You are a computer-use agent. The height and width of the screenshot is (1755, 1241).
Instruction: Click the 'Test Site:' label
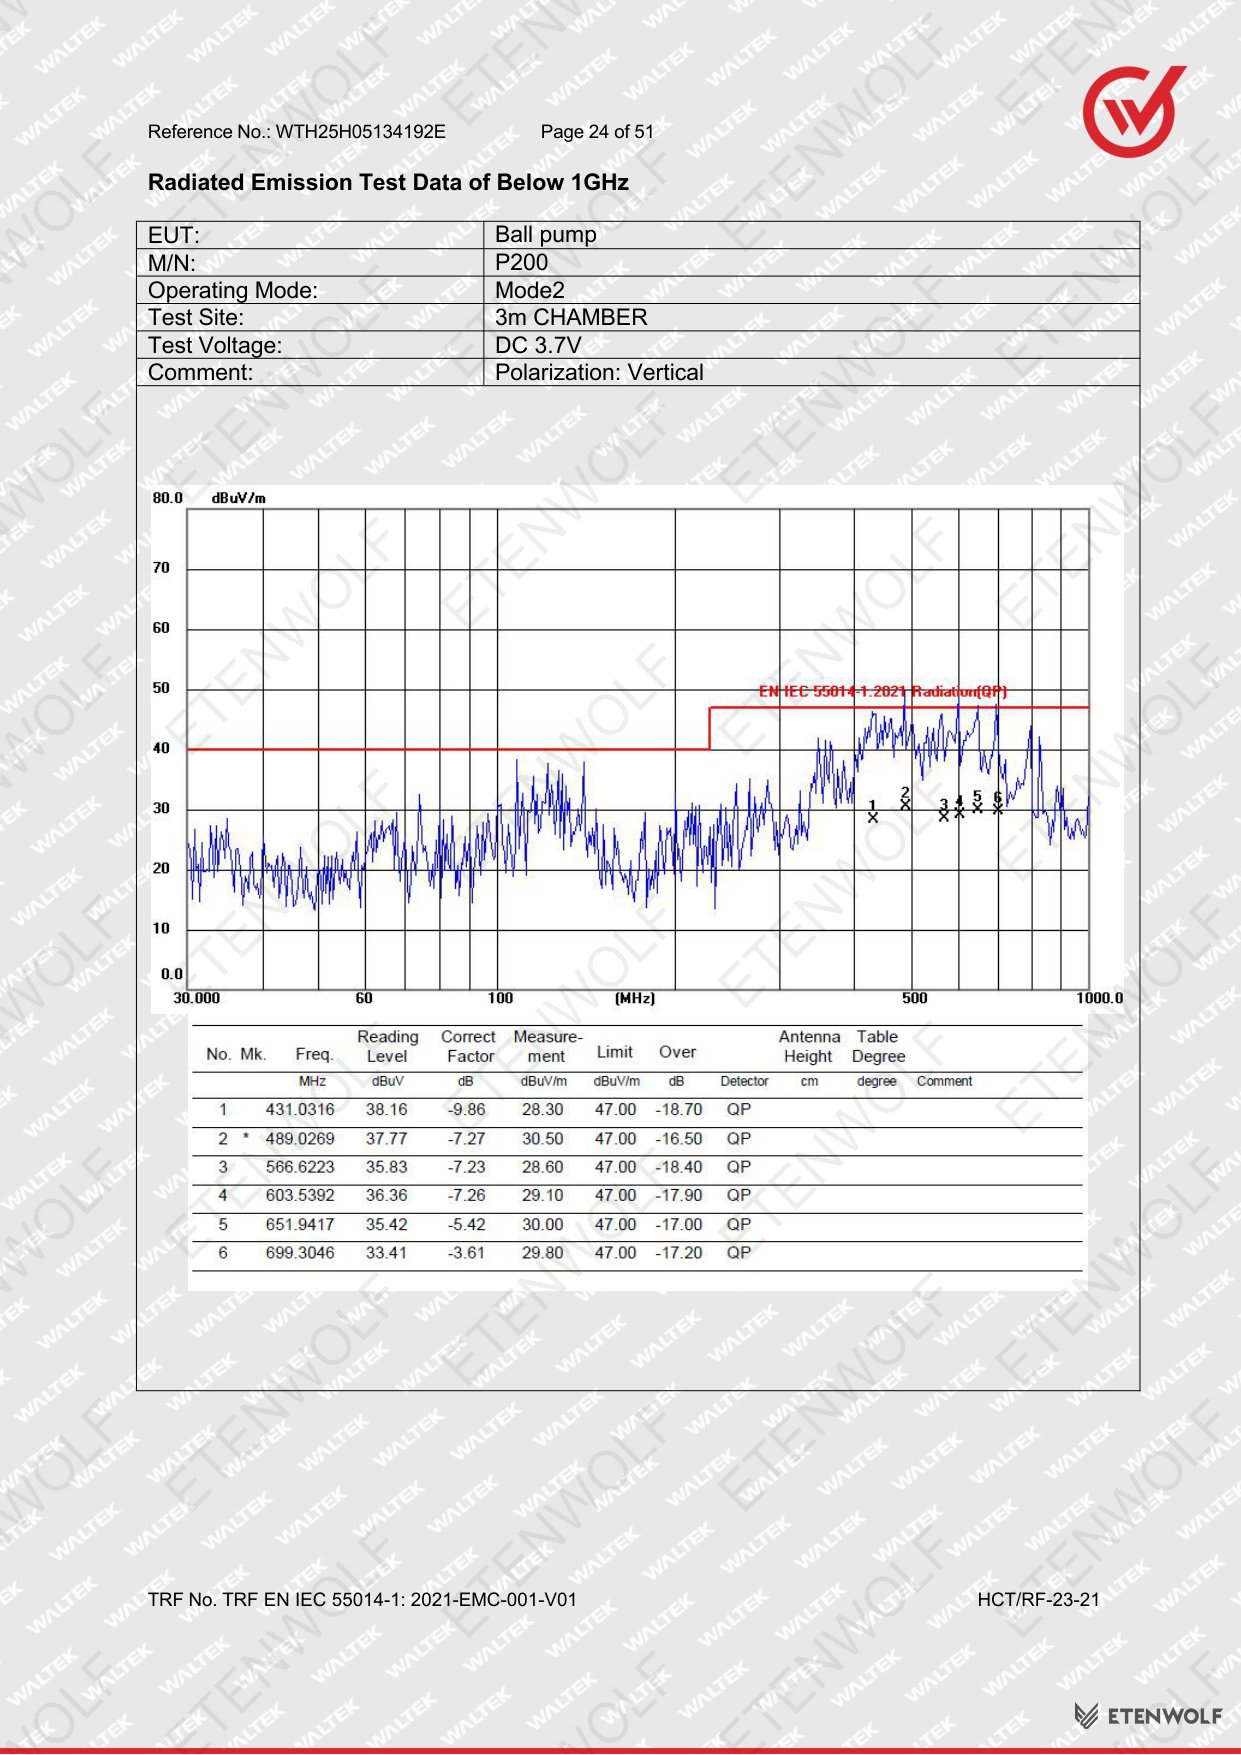[x=196, y=317]
